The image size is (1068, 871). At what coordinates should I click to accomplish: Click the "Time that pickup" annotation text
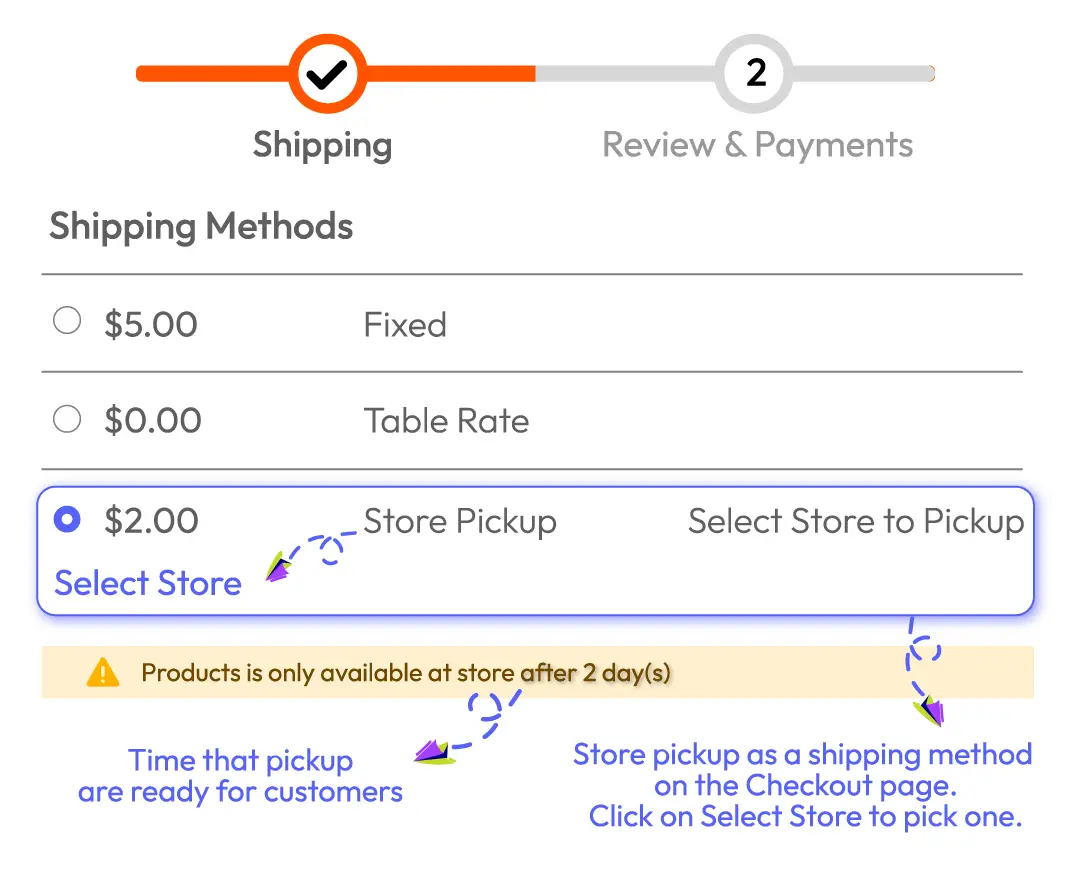(240, 760)
